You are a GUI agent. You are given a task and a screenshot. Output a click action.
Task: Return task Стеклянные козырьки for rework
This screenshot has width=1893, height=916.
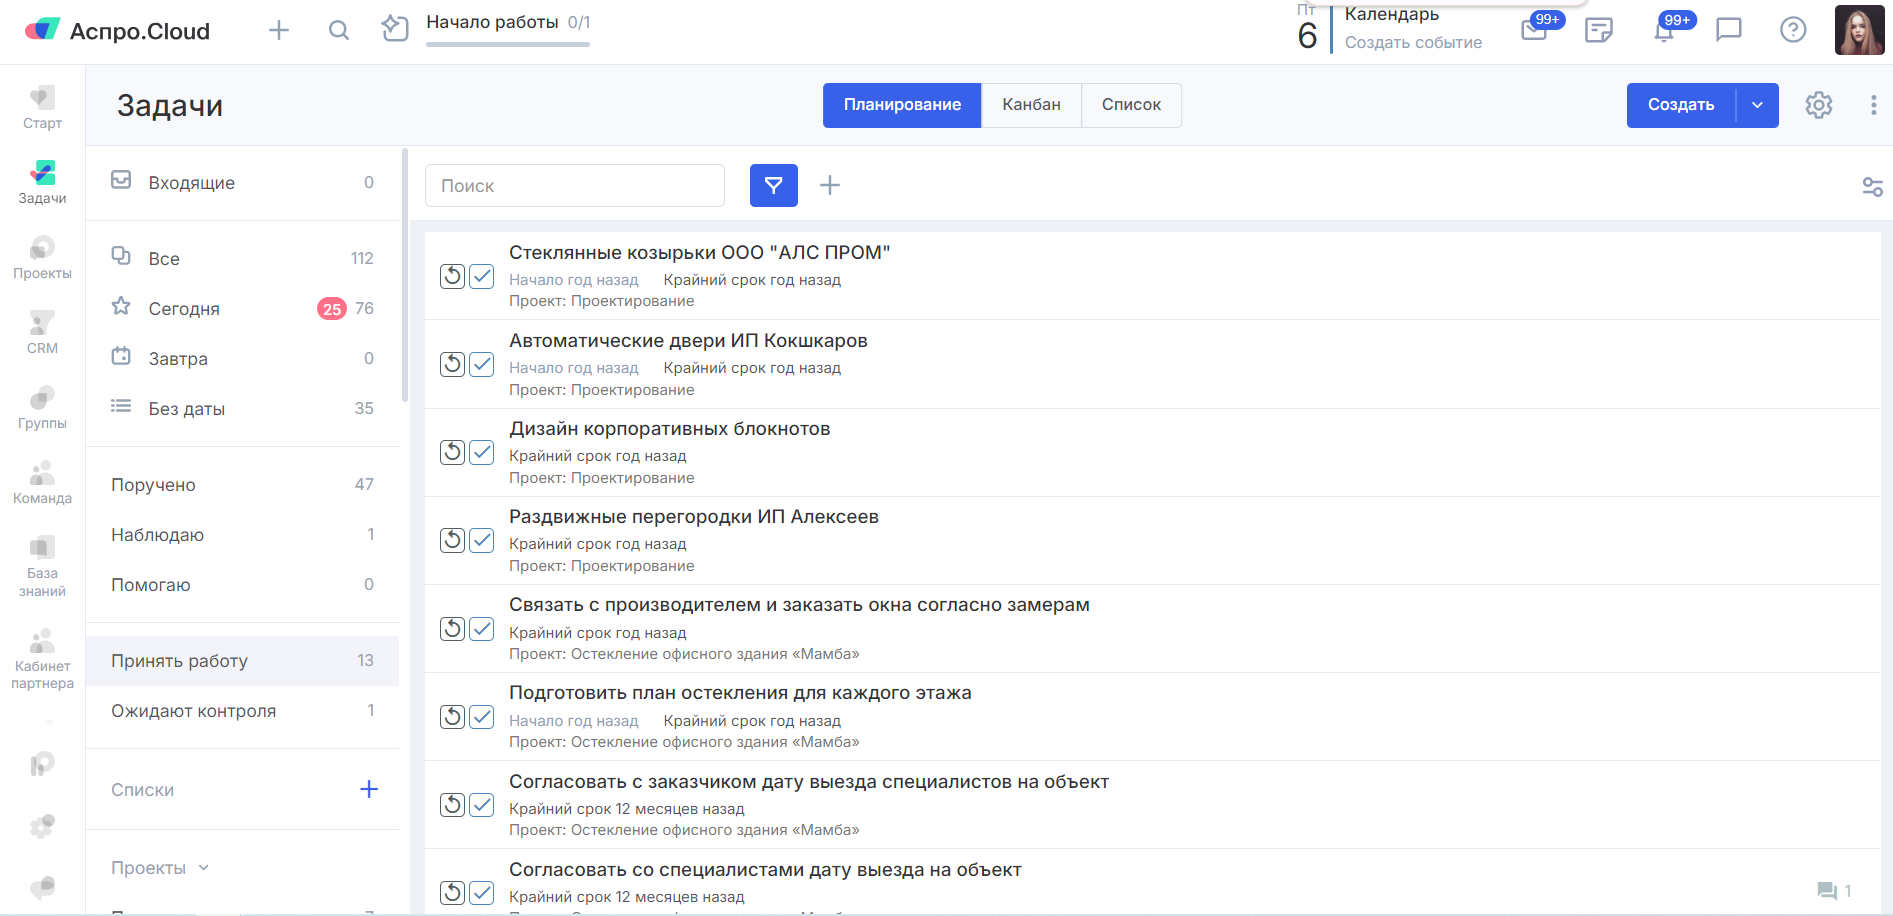[453, 276]
